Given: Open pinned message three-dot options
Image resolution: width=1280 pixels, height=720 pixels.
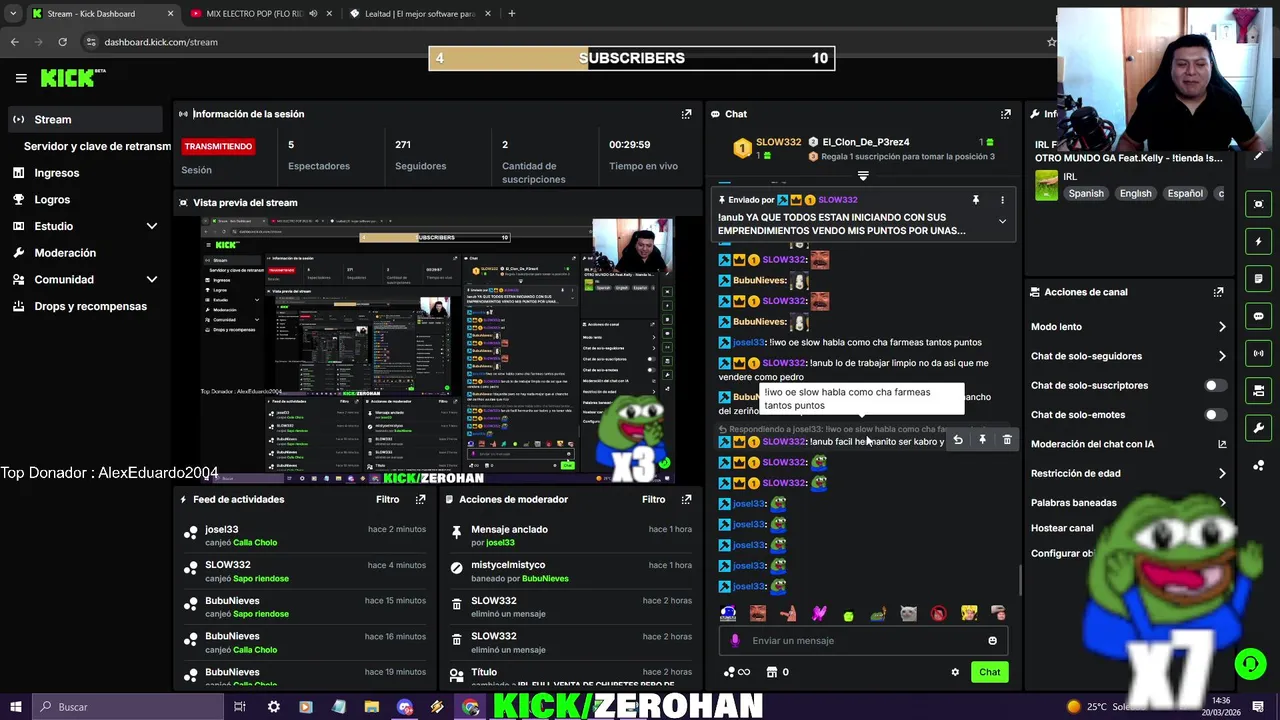Looking at the screenshot, I should (x=1002, y=200).
